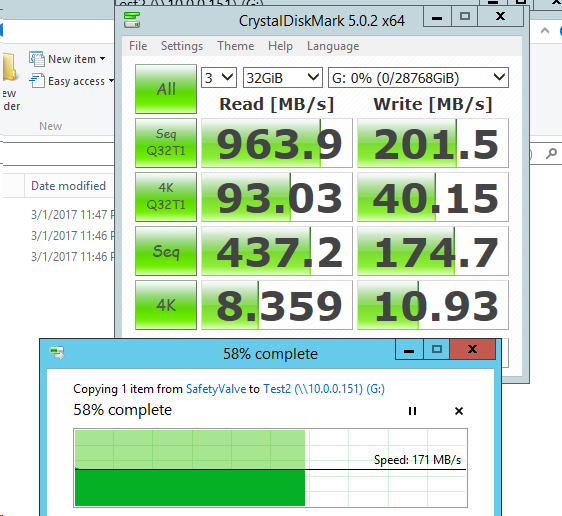The width and height of the screenshot is (562, 516).
Task: Click the 4K Q32T1 read result 93.03
Action: pos(277,197)
